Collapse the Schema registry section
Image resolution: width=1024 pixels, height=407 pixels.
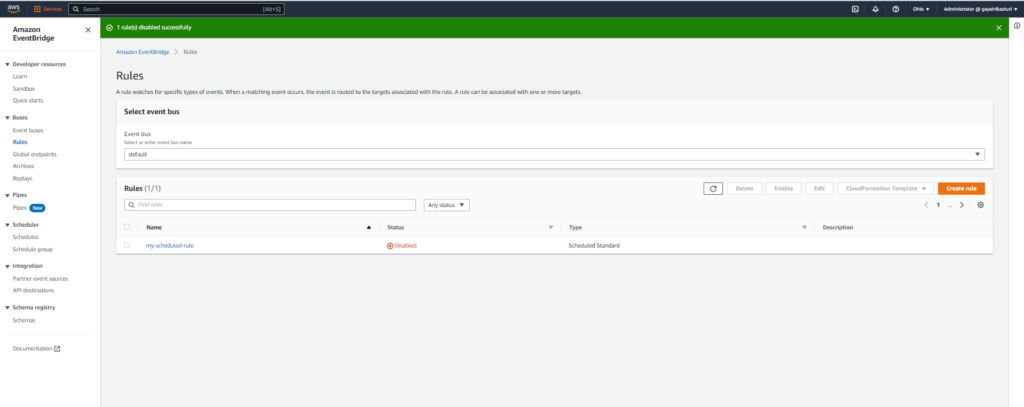(7, 307)
